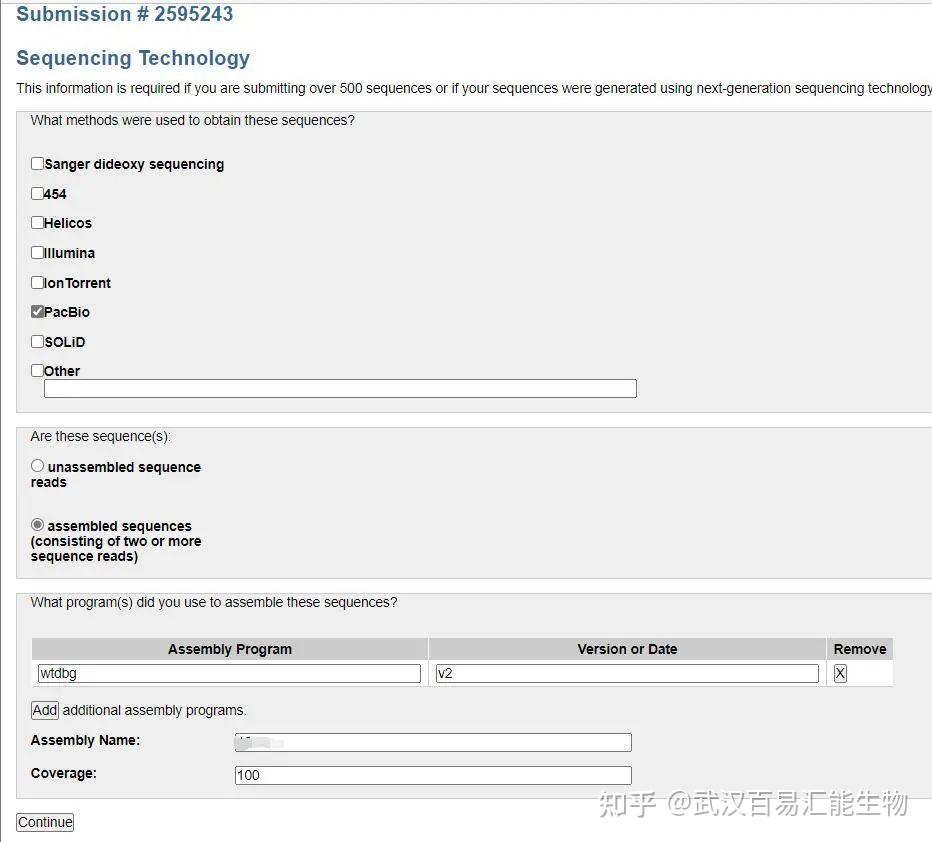
Task: Enable the Other method checkbox
Action: (x=38, y=371)
